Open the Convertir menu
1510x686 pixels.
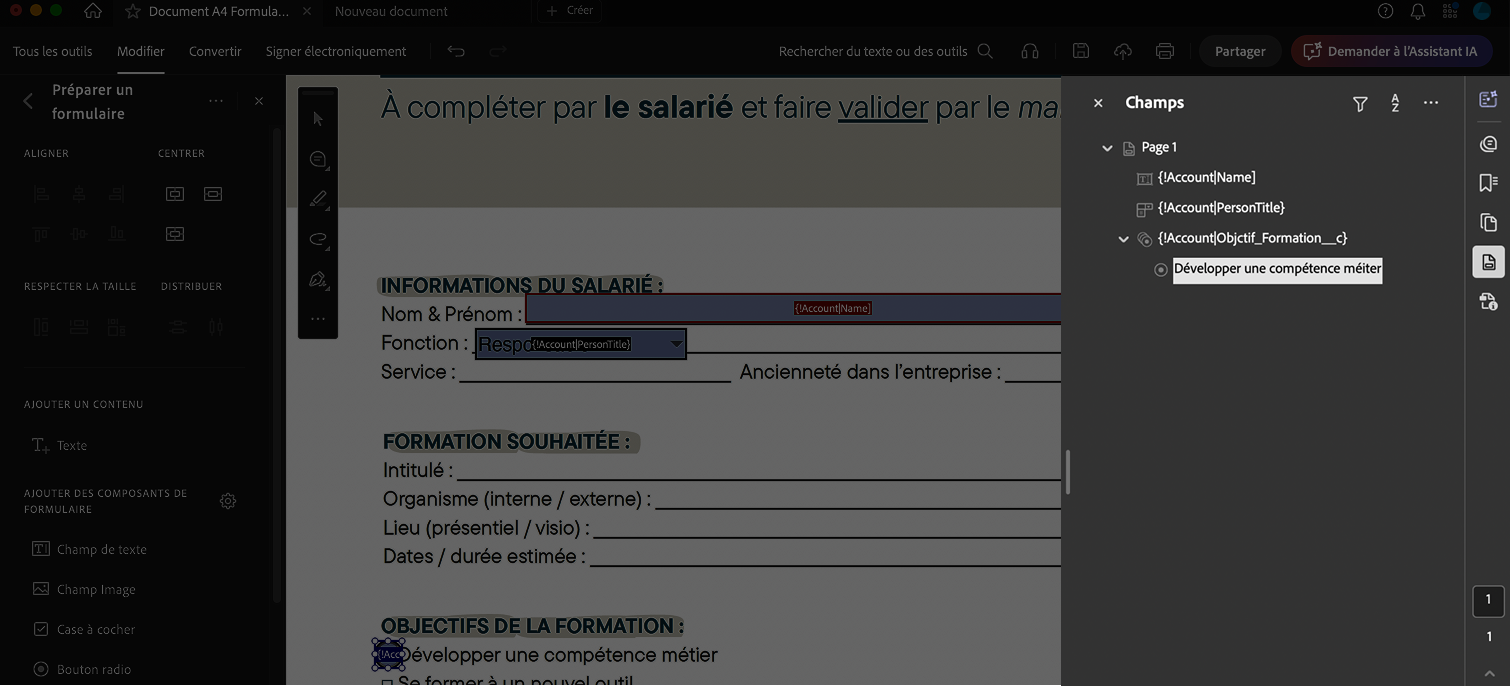215,51
